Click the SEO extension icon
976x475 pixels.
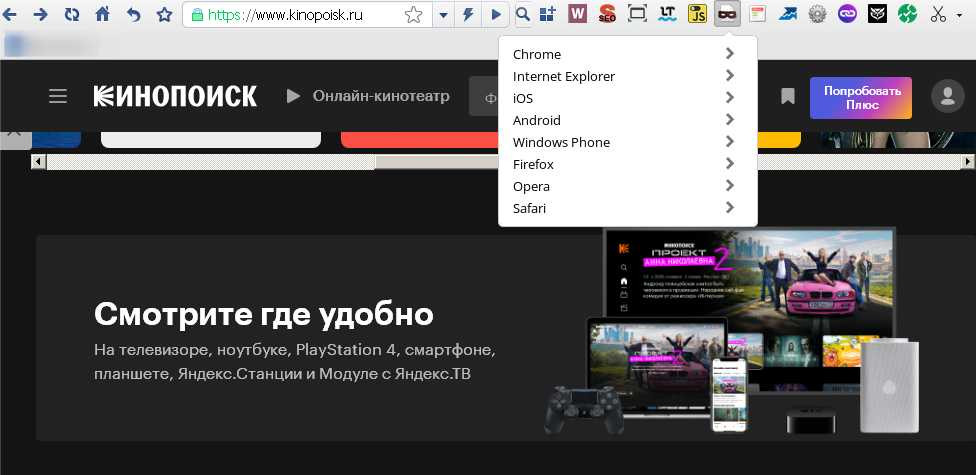coord(607,14)
